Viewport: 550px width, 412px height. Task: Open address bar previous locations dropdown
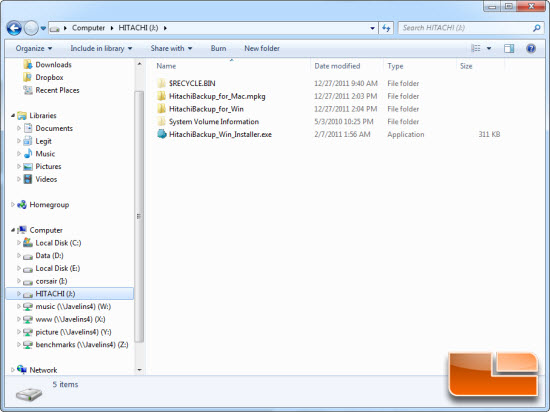coord(372,28)
